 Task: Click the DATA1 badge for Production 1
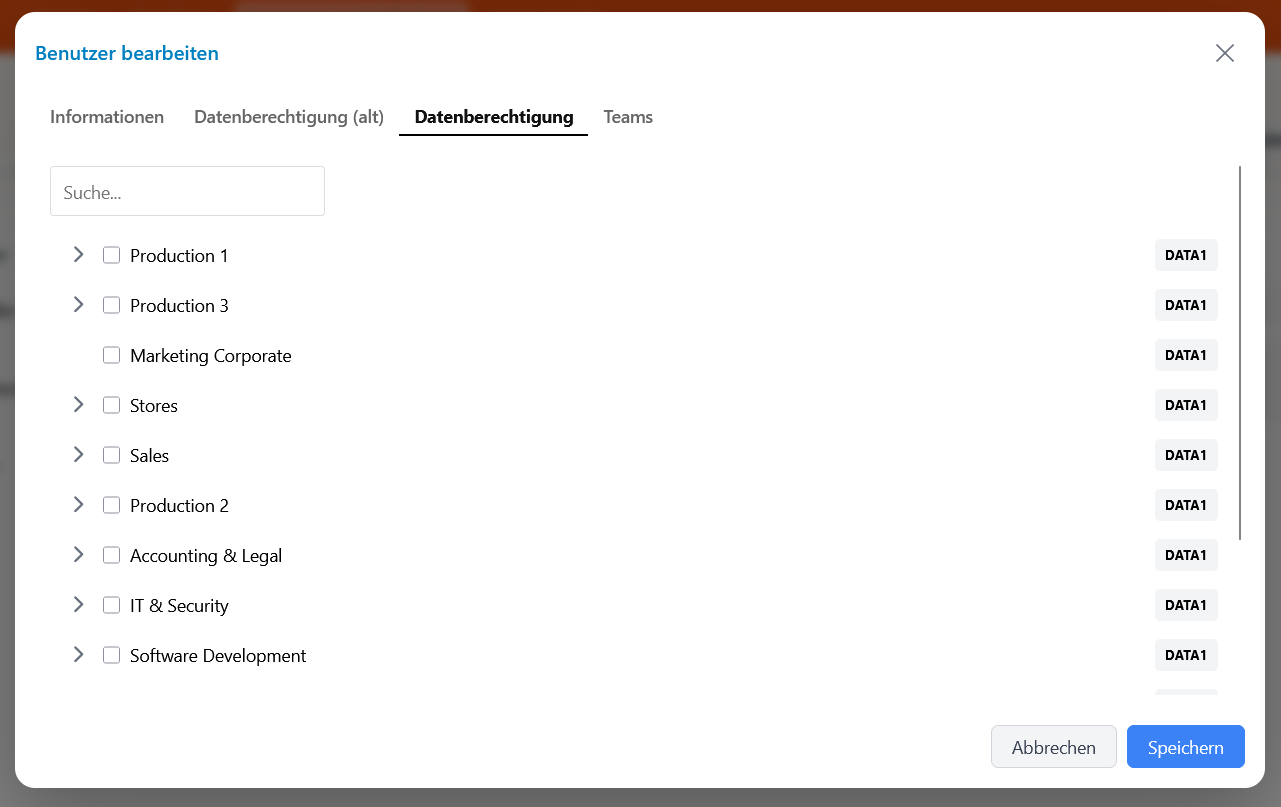coord(1185,255)
